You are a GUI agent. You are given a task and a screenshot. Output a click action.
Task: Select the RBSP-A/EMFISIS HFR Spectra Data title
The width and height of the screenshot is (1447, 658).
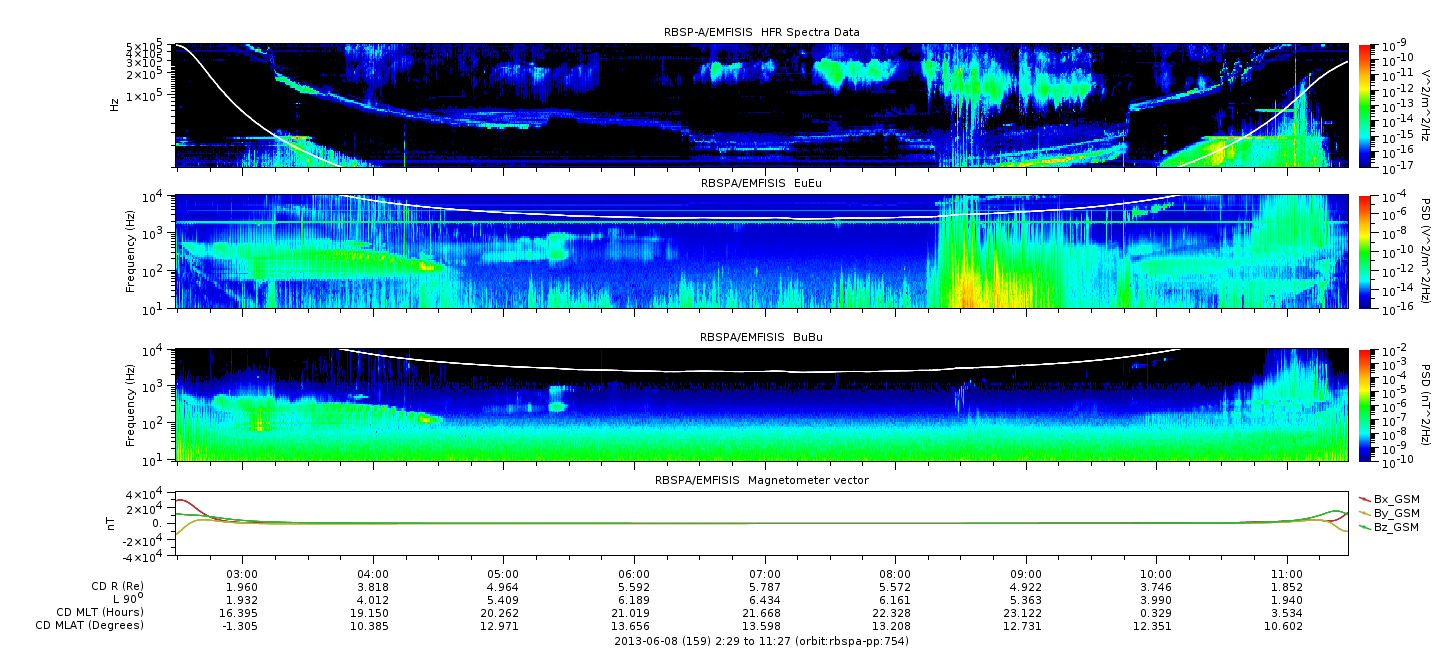click(761, 33)
